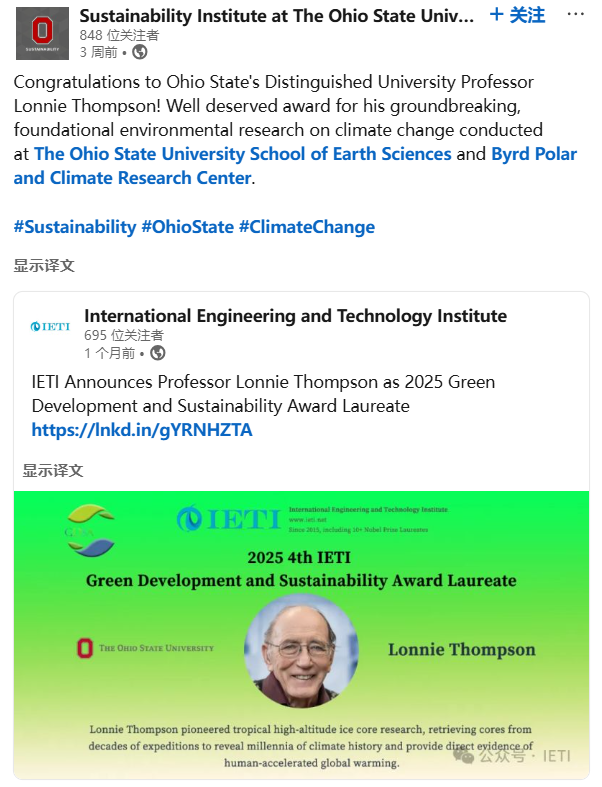The image size is (602, 787).
Task: Click the large IETI logo in the banner
Action: pyautogui.click(x=227, y=519)
